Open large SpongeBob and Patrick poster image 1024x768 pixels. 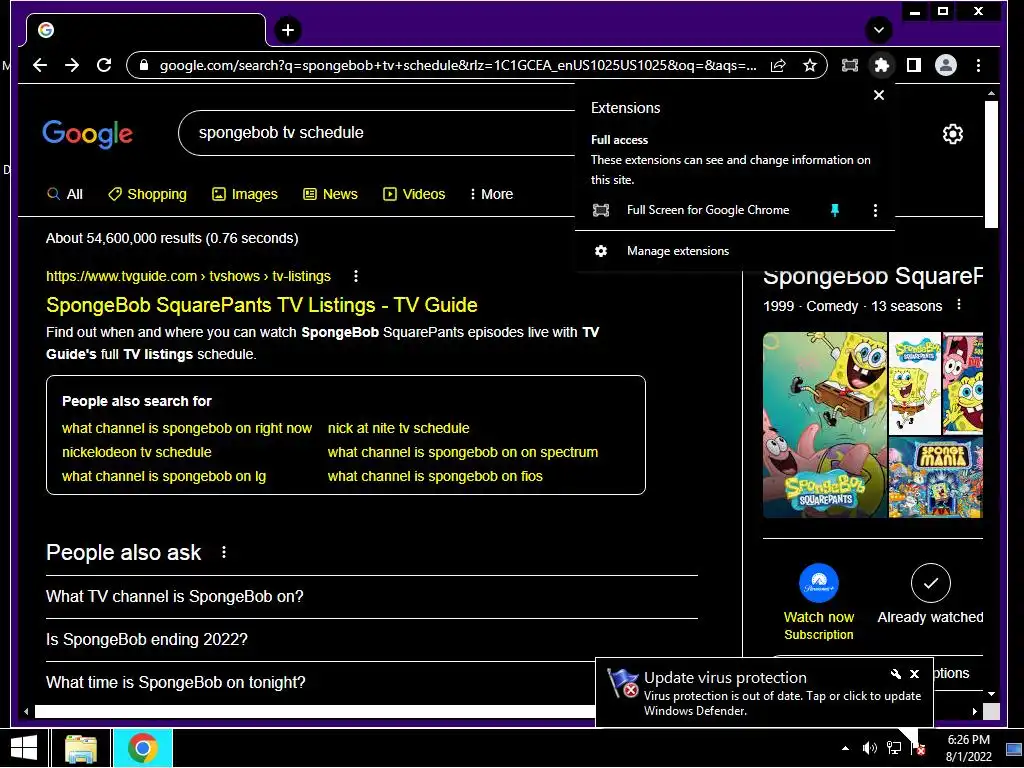(825, 425)
